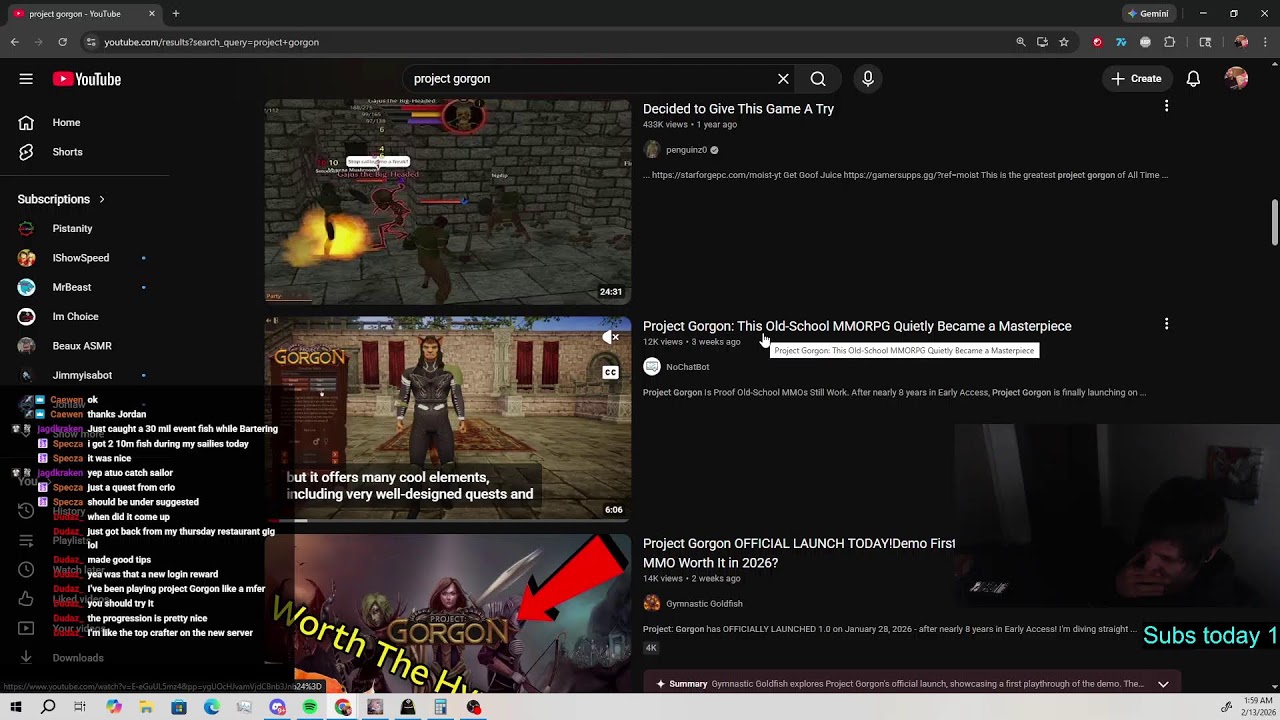The width and height of the screenshot is (1280, 720).
Task: Open the gray round extension icon
Action: 1145,42
